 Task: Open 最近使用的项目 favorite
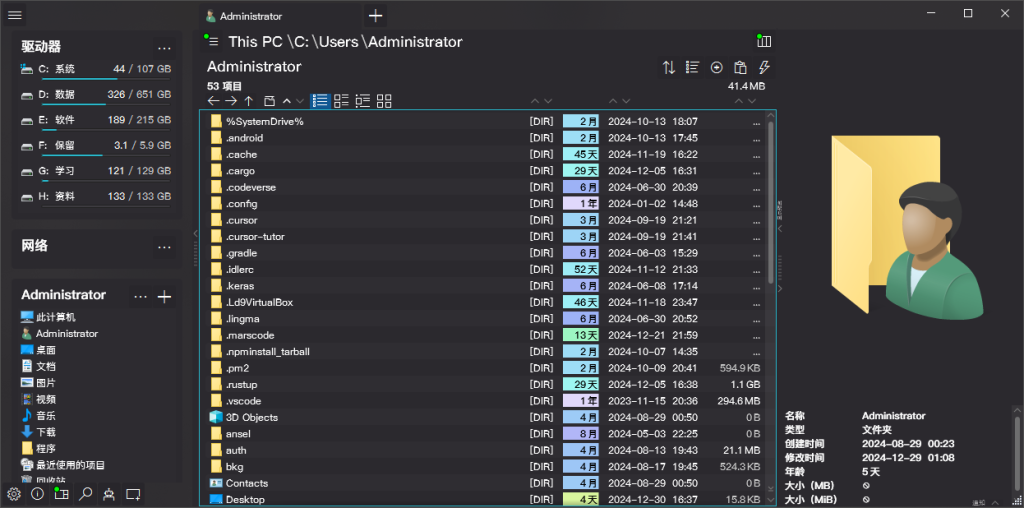coord(63,465)
